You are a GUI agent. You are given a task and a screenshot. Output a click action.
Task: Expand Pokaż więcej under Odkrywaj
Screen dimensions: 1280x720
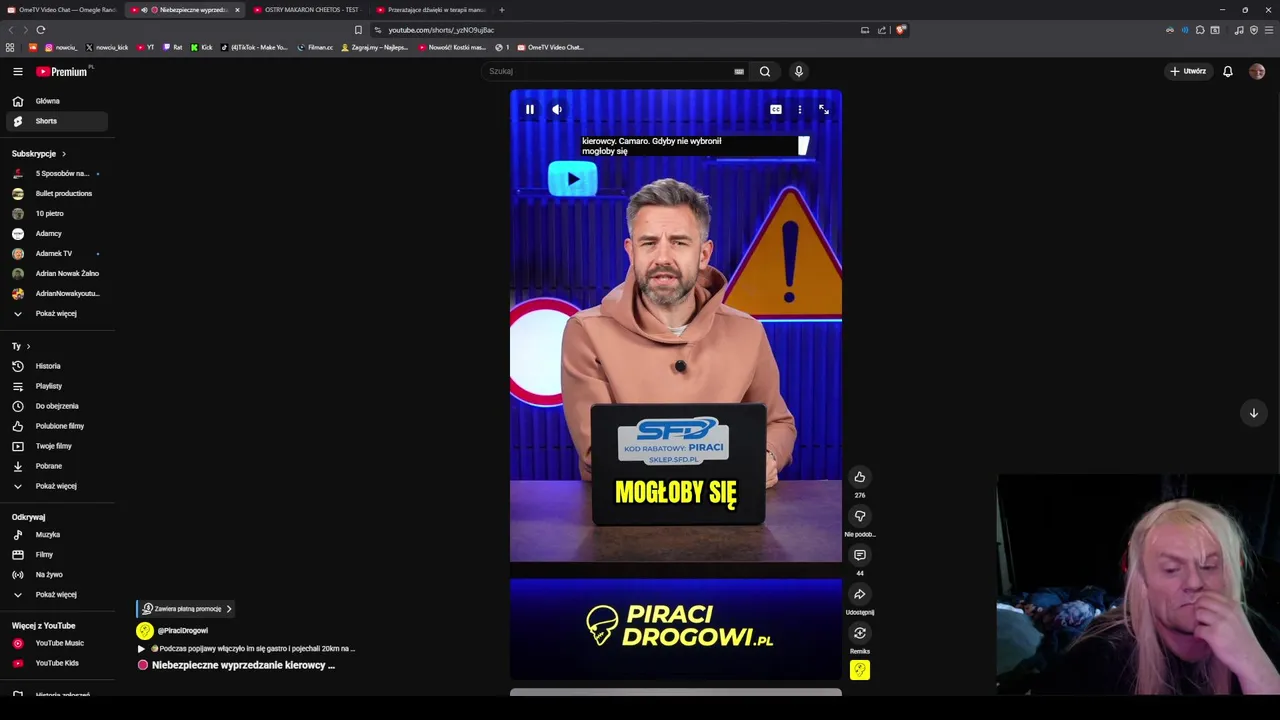[x=57, y=595]
